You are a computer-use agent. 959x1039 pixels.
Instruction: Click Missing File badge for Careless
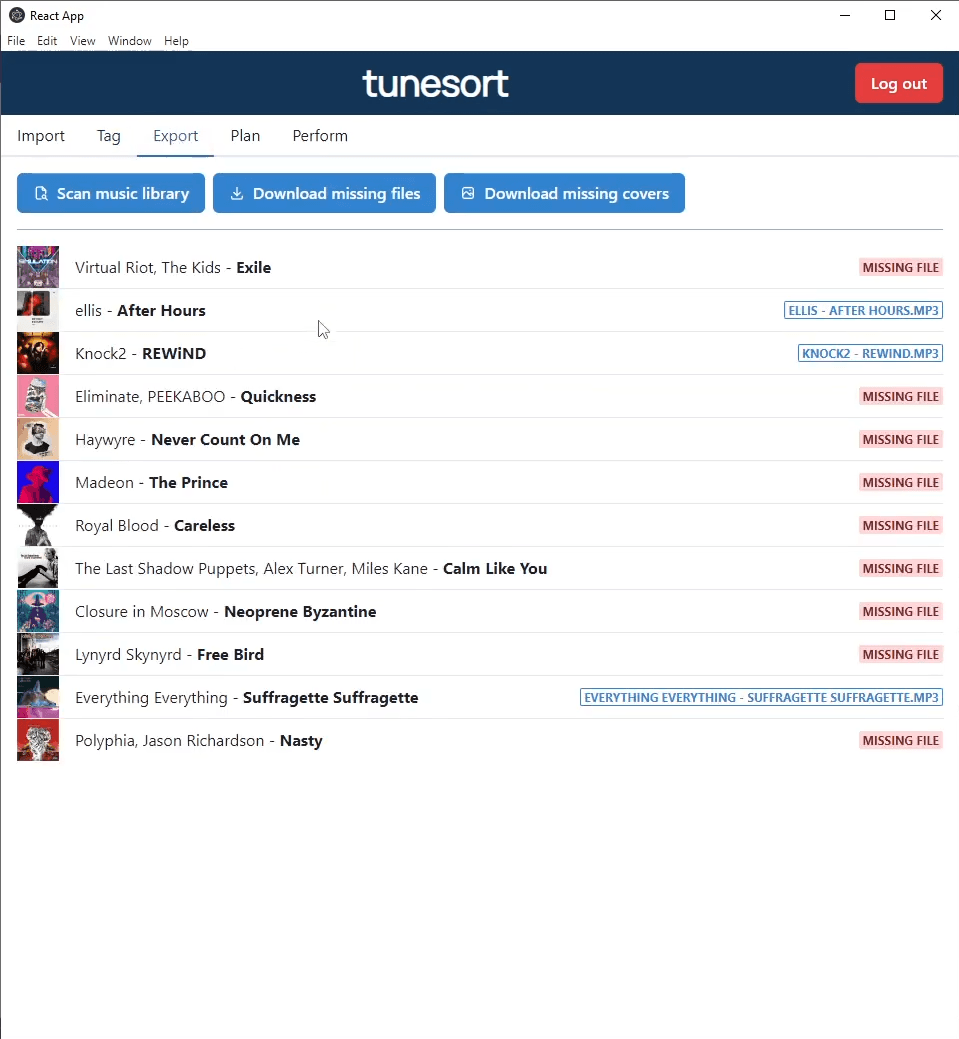(x=900, y=525)
